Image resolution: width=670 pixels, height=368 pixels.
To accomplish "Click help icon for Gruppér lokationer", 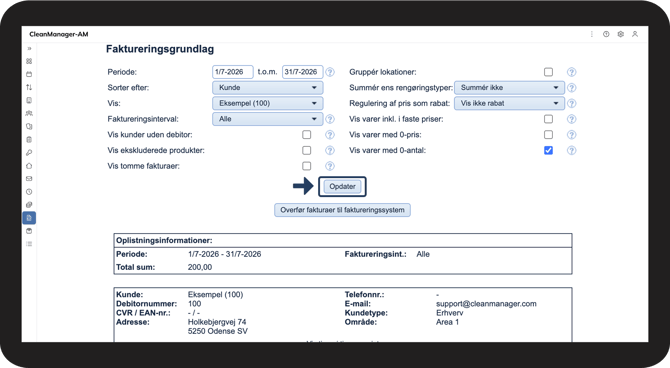I will (x=571, y=72).
